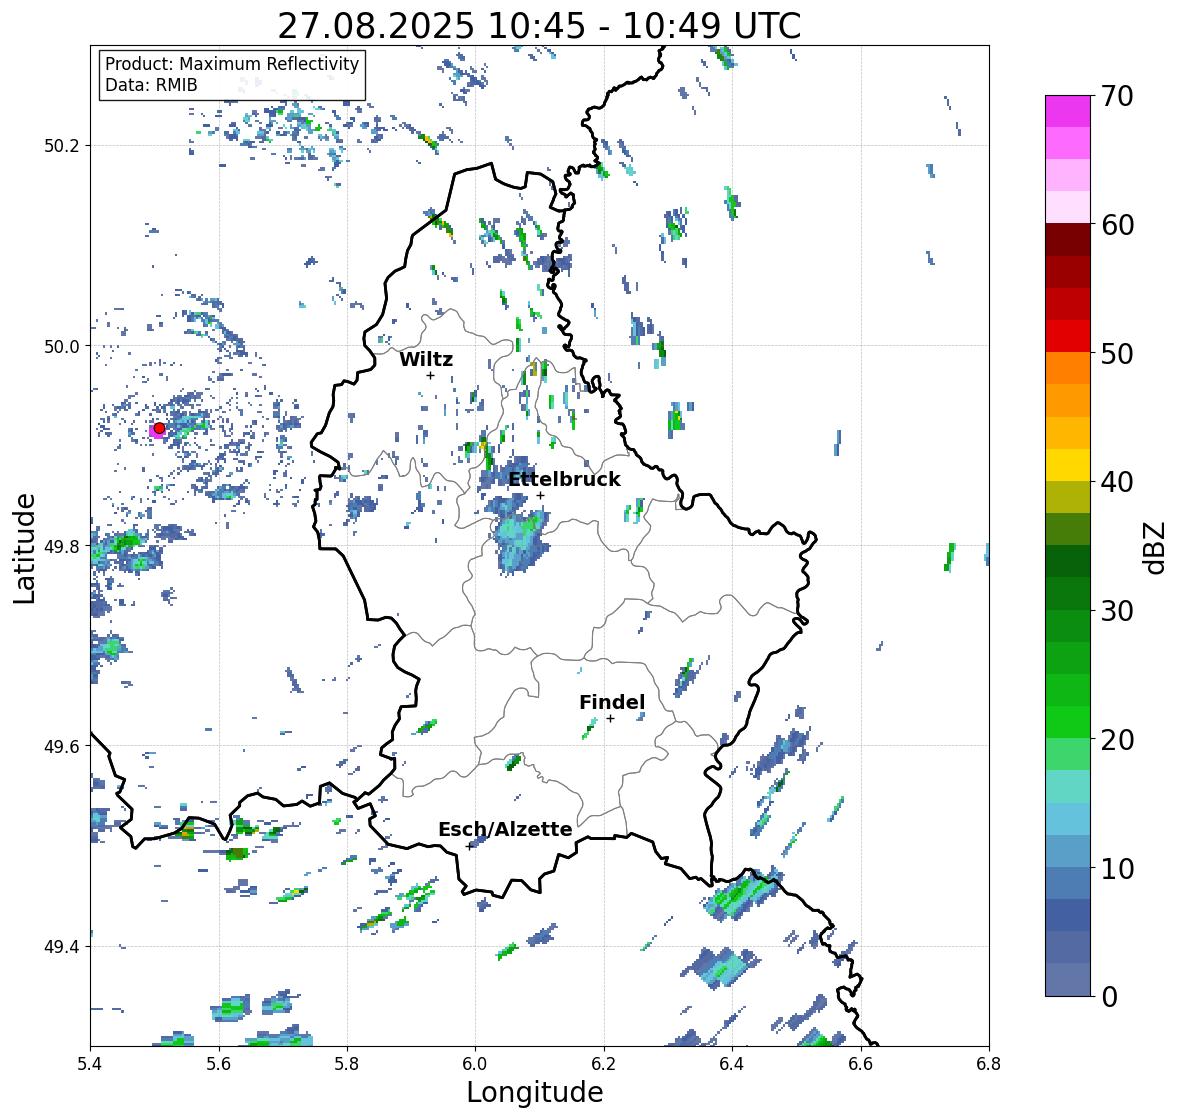The image size is (1179, 1117).
Task: Click the 6.4 longitude tick label
Action: pyautogui.click(x=732, y=1064)
